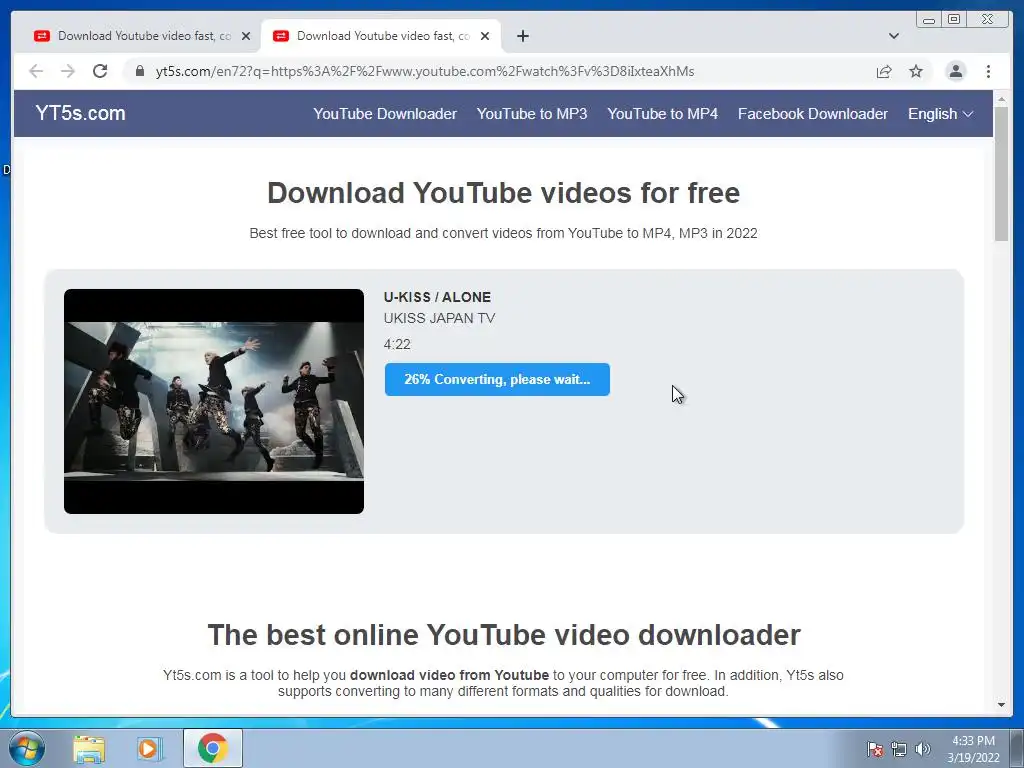Switch to the first Download Youtube video tab
Screen dimensions: 1024x768
[x=140, y=36]
